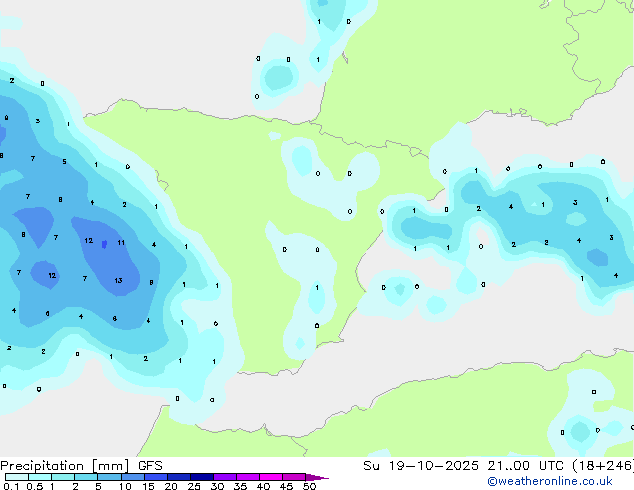Click the lightest cyan 0.1–0.5 legend swatch
The image size is (634, 490).
(17, 477)
